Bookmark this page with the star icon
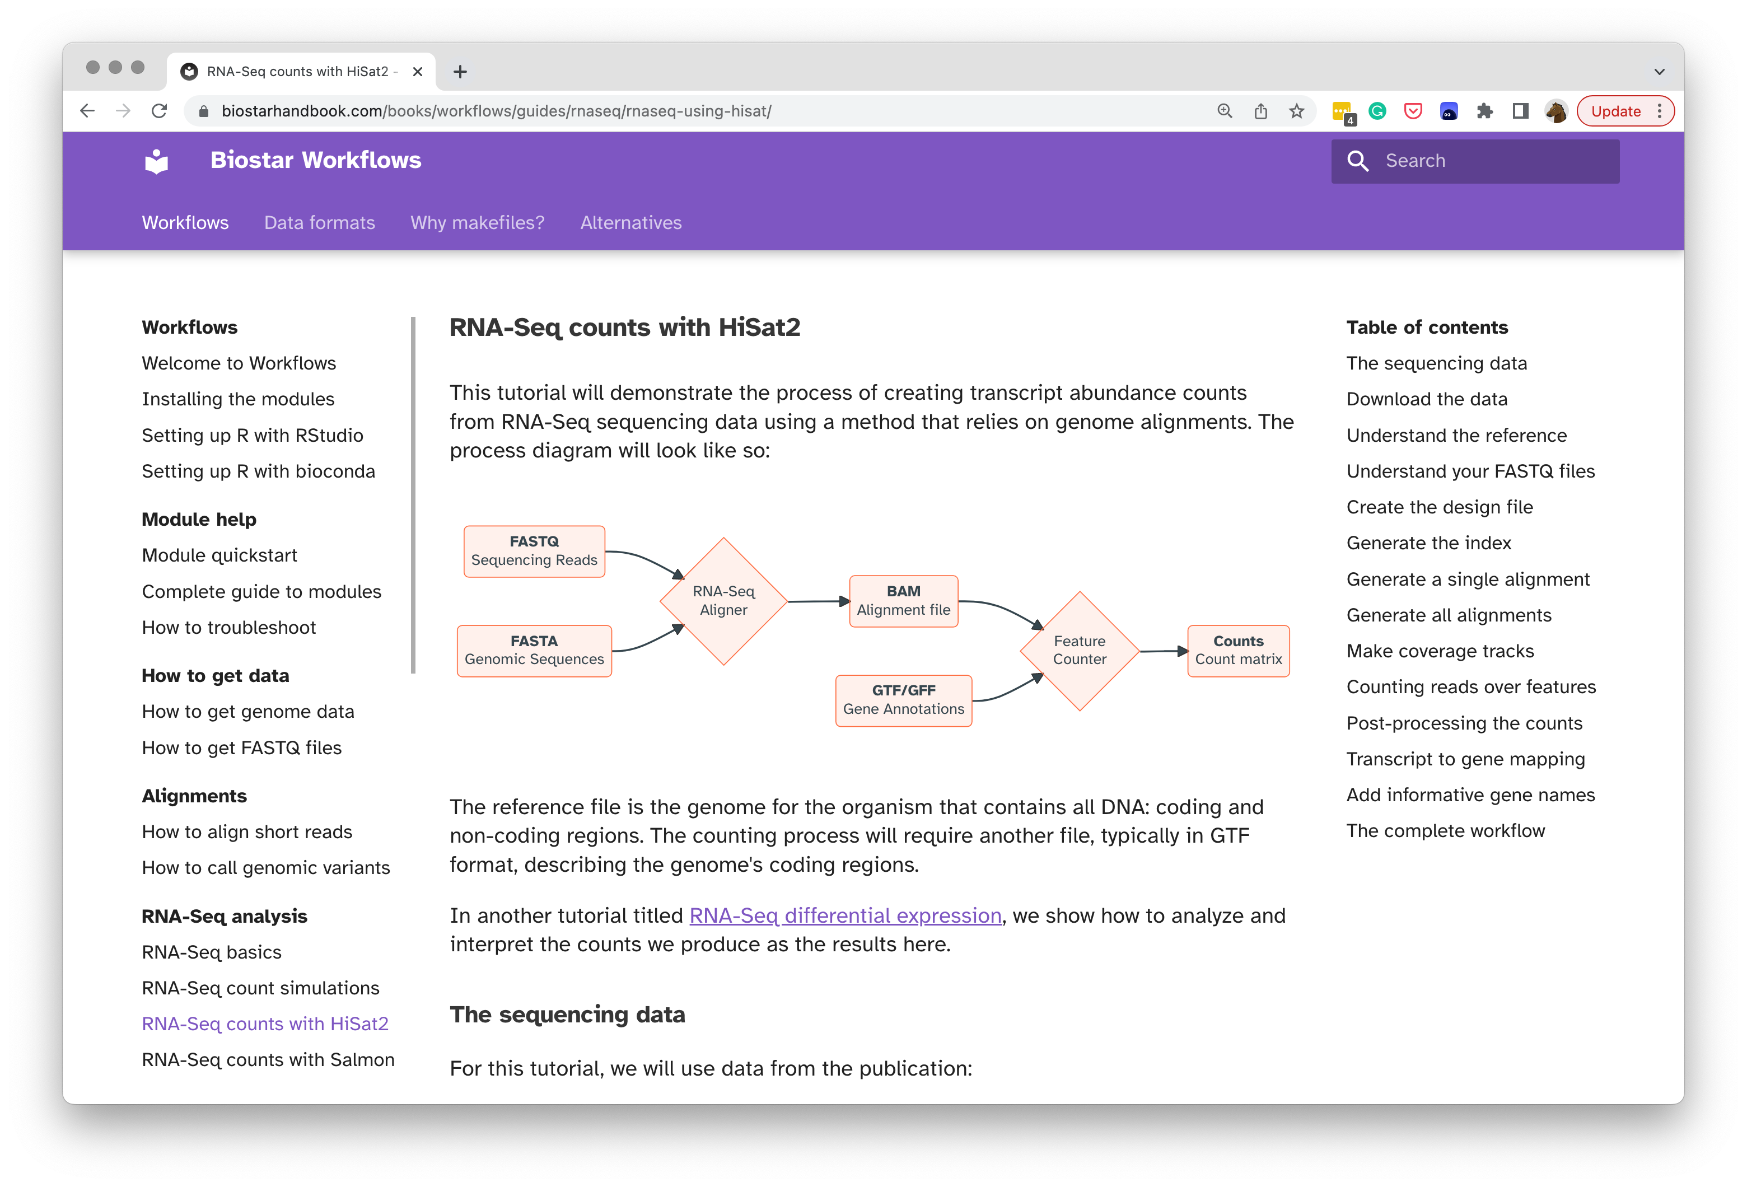Screen dimensions: 1747x1187 pyautogui.click(x=1297, y=111)
